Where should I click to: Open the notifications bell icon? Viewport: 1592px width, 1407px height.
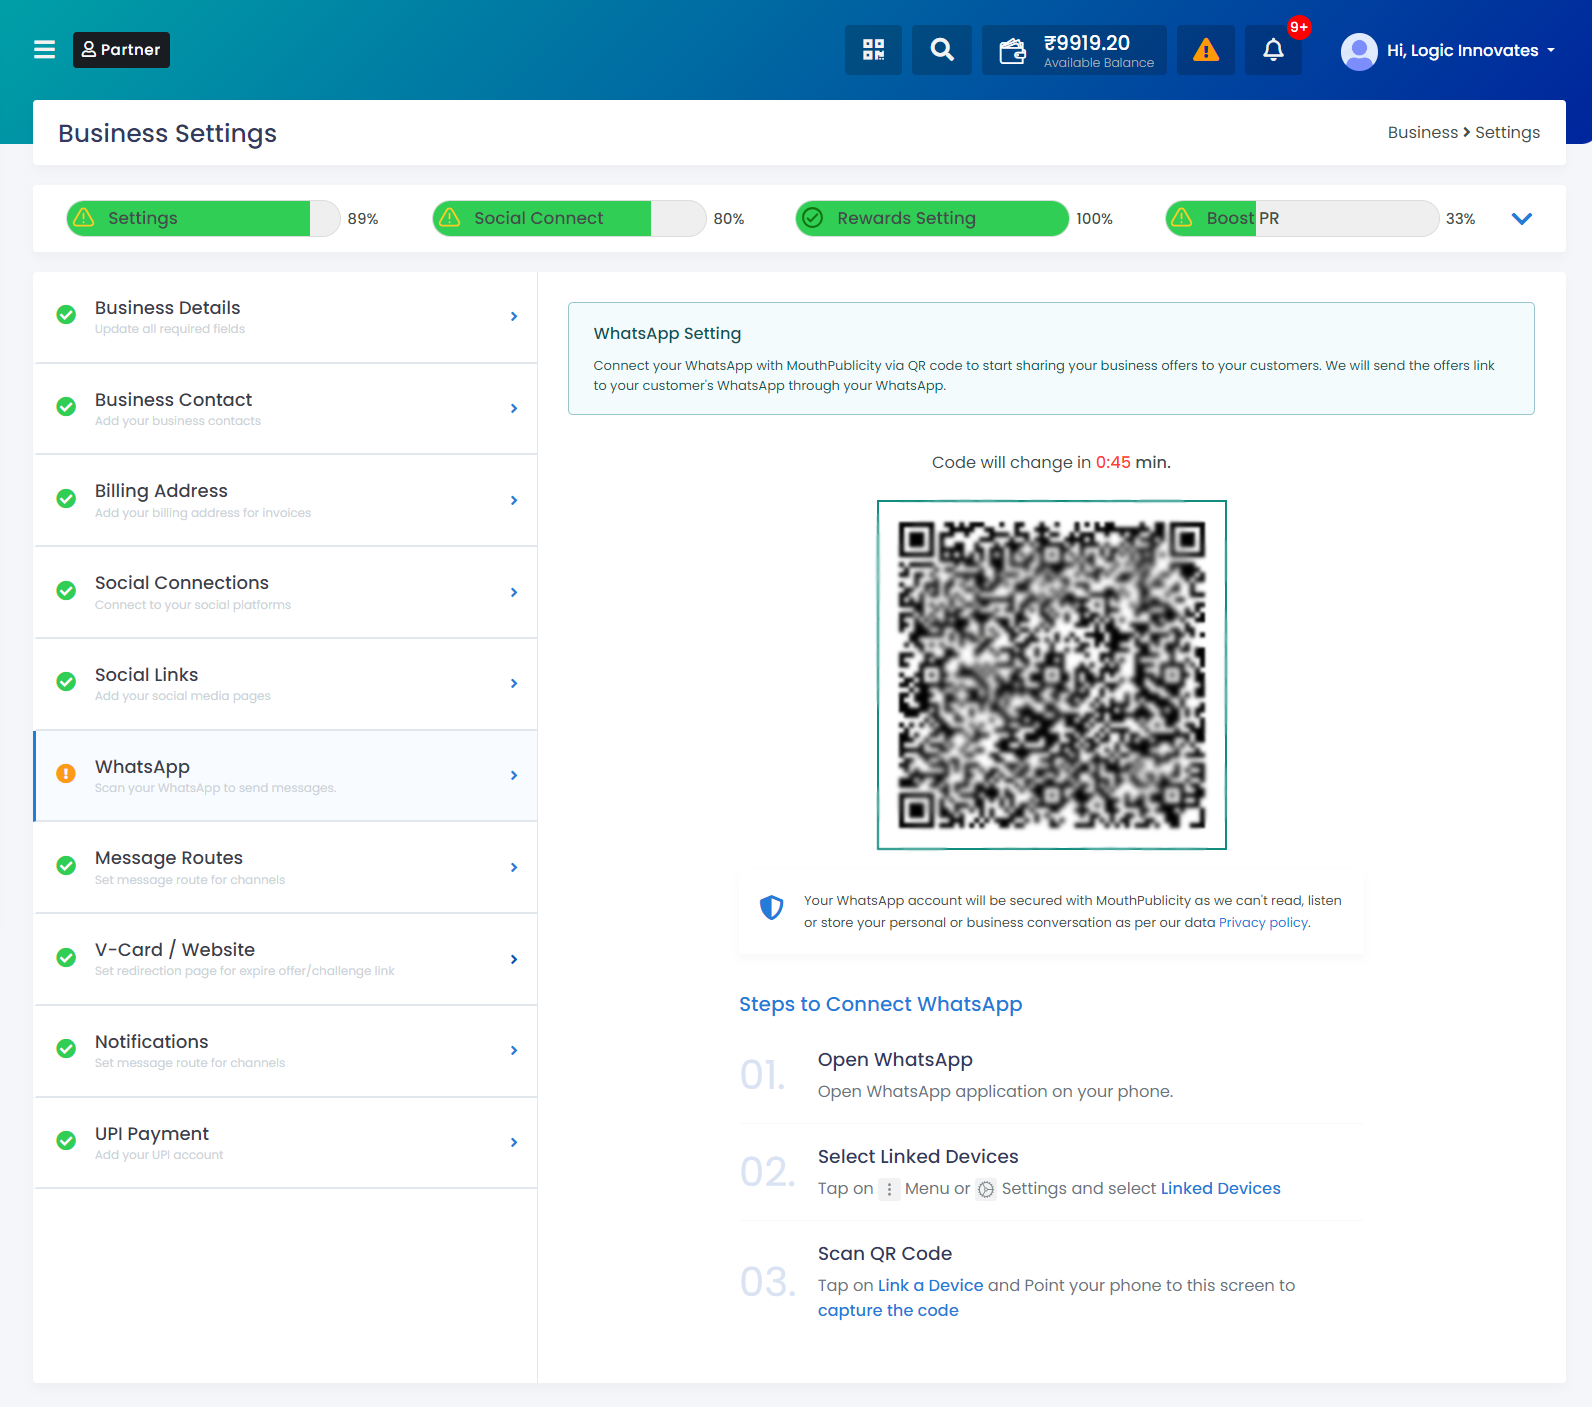pos(1273,49)
